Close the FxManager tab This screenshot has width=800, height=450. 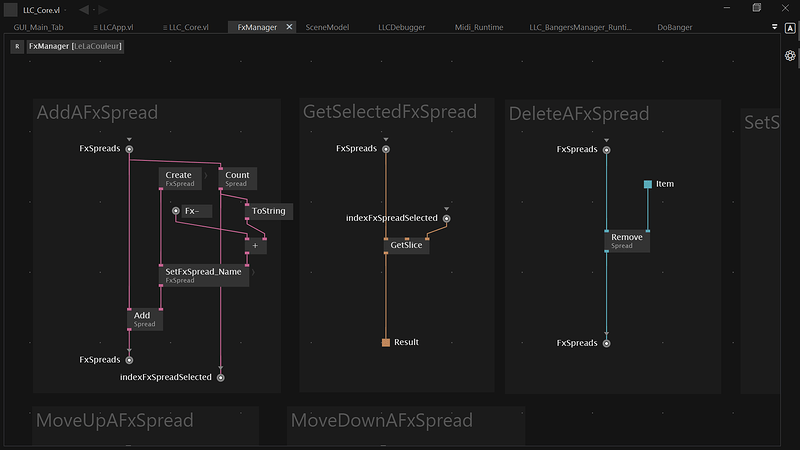click(290, 27)
